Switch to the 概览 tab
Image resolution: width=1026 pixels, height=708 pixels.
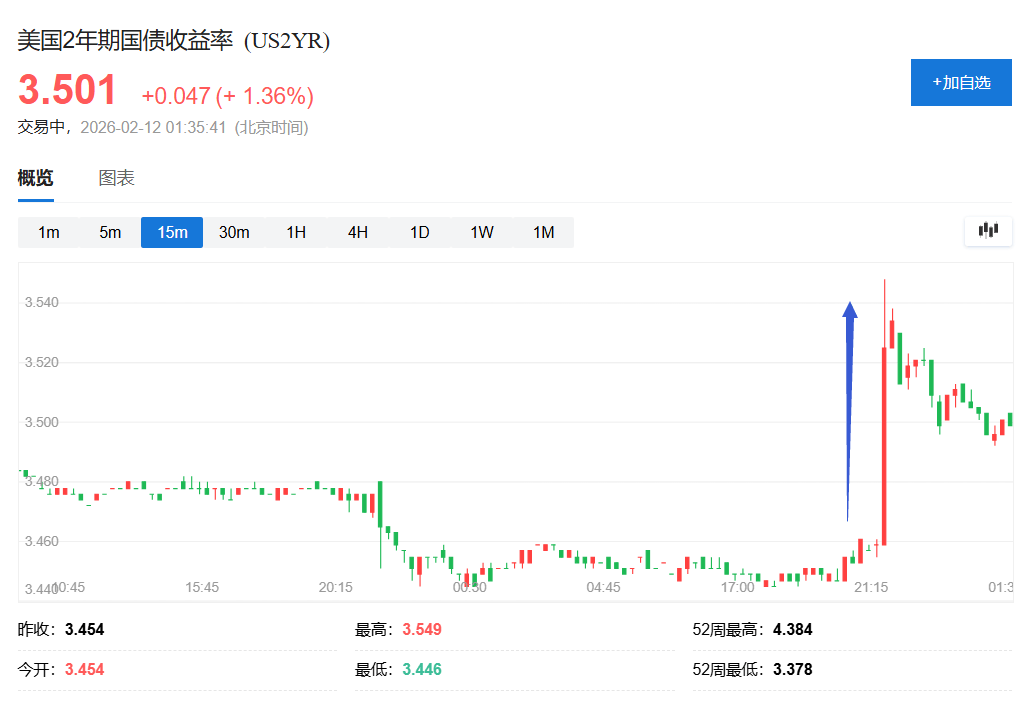tap(36, 179)
